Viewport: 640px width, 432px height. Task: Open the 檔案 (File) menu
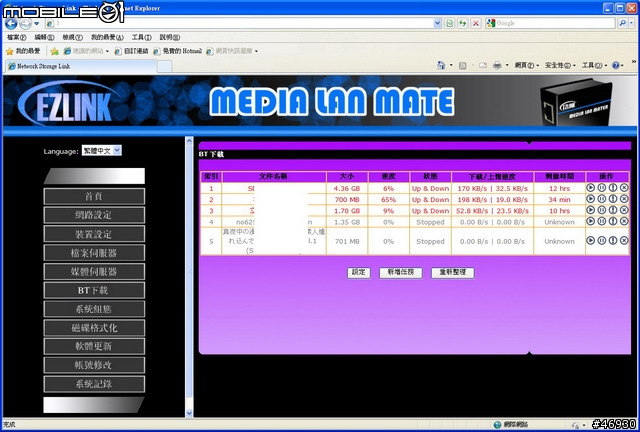click(17, 37)
